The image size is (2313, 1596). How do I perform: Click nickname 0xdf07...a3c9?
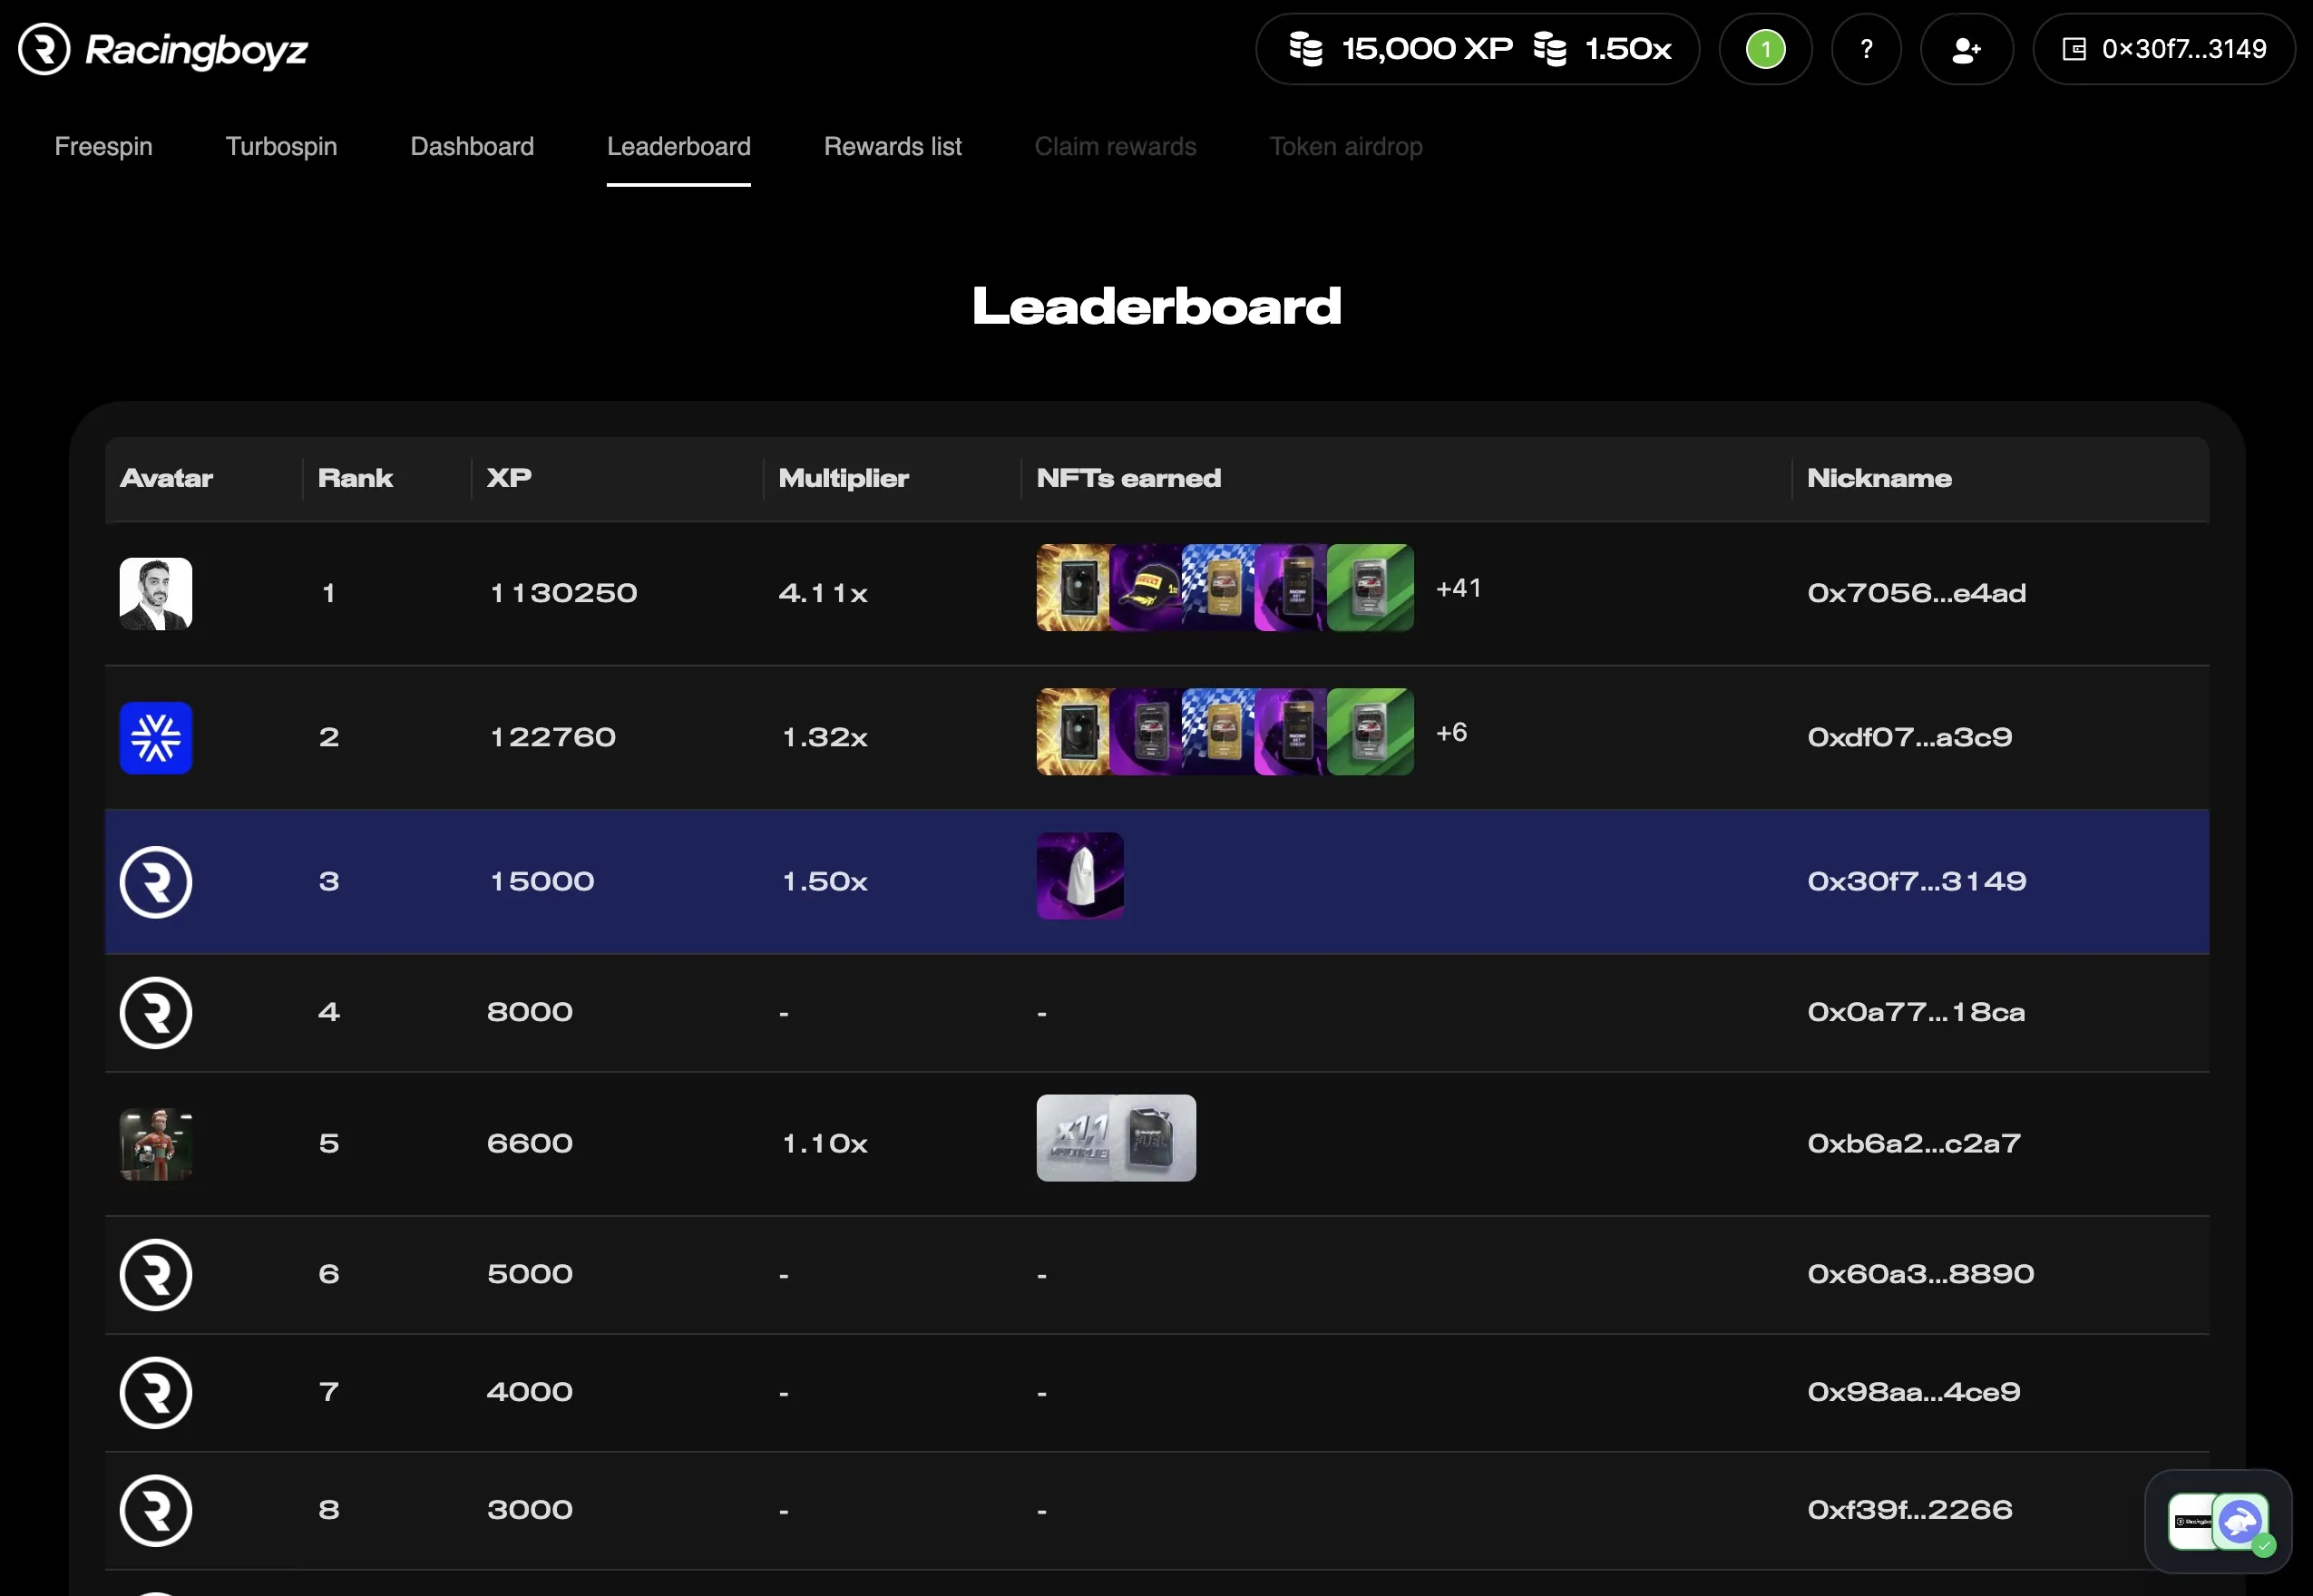point(1909,737)
